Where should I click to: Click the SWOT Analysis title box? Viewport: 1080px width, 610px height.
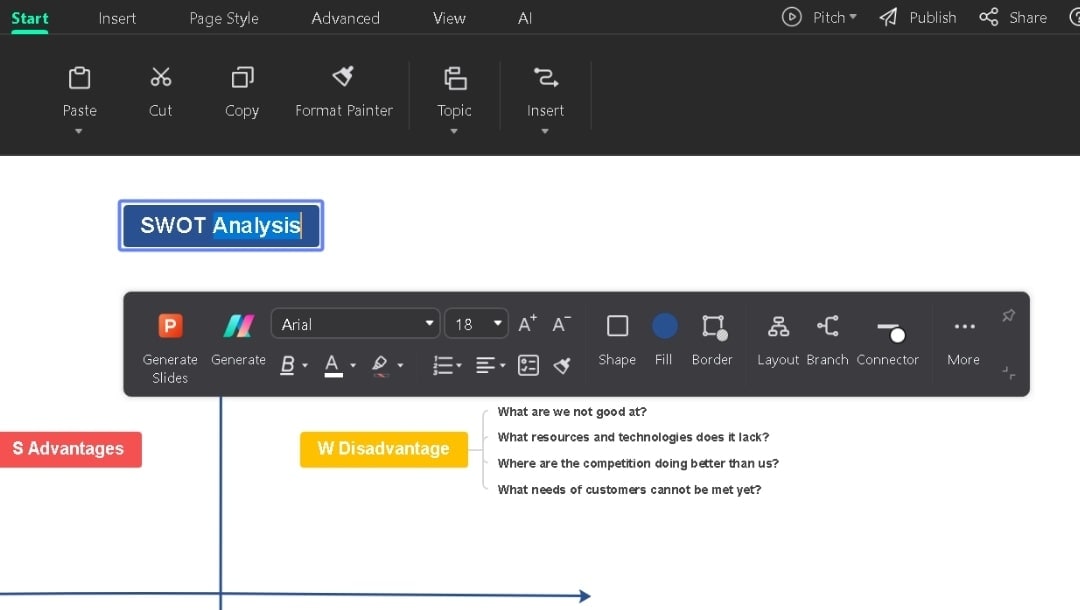click(221, 226)
